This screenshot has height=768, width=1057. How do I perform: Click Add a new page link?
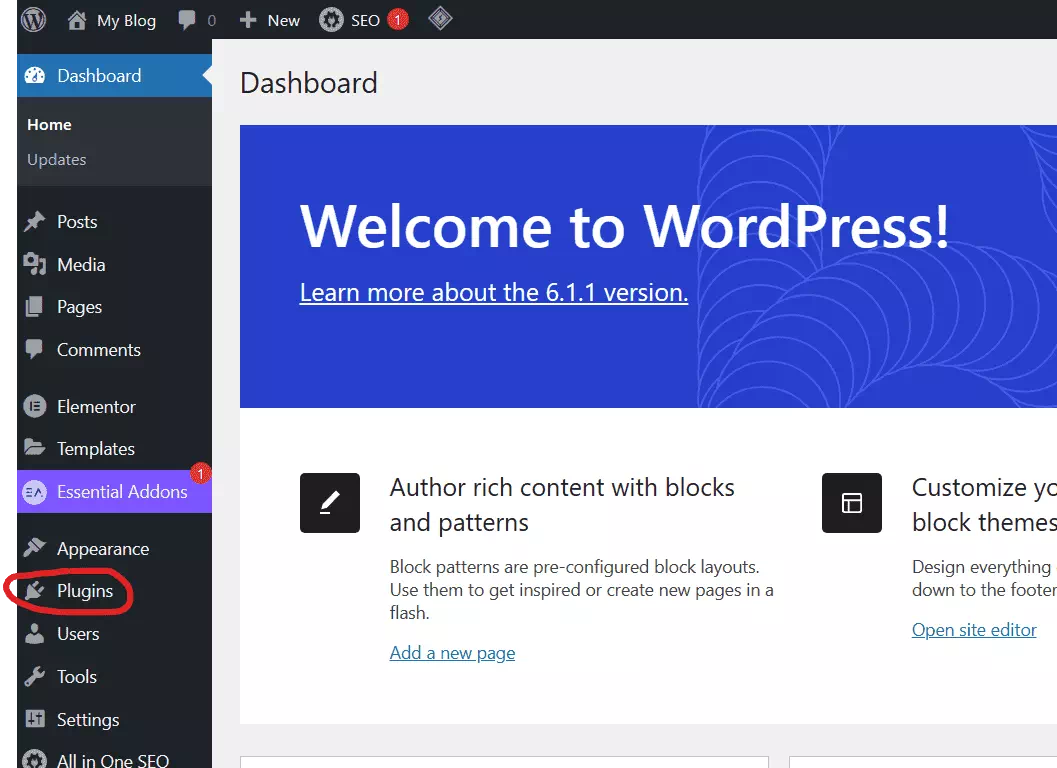(452, 653)
